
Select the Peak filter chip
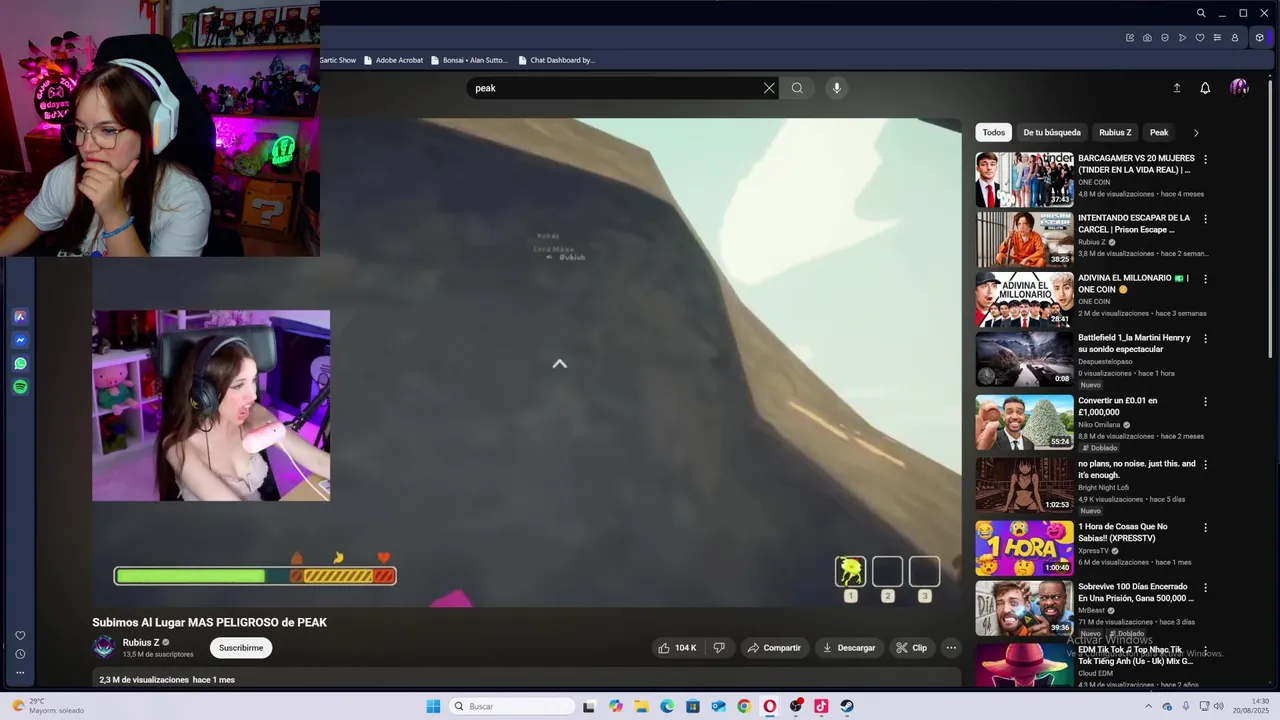point(1159,132)
